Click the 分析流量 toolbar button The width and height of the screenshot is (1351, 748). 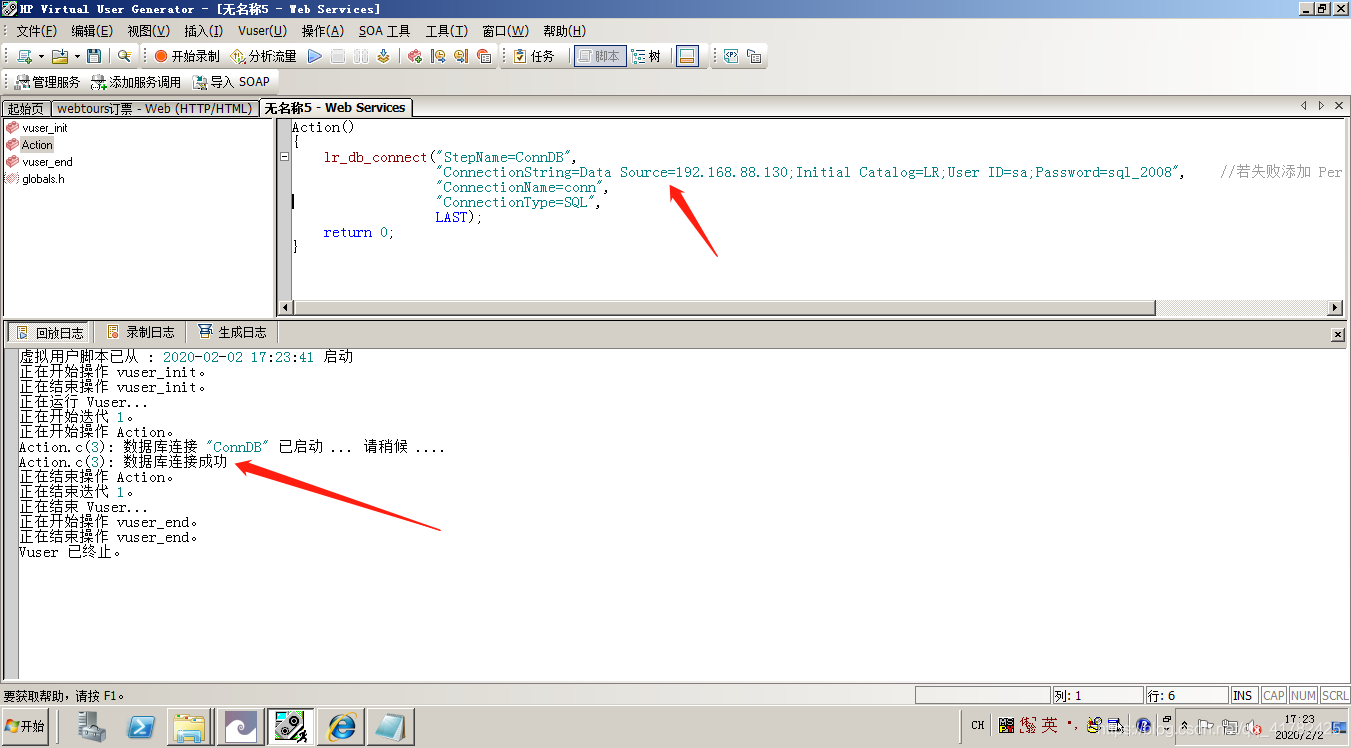[264, 56]
